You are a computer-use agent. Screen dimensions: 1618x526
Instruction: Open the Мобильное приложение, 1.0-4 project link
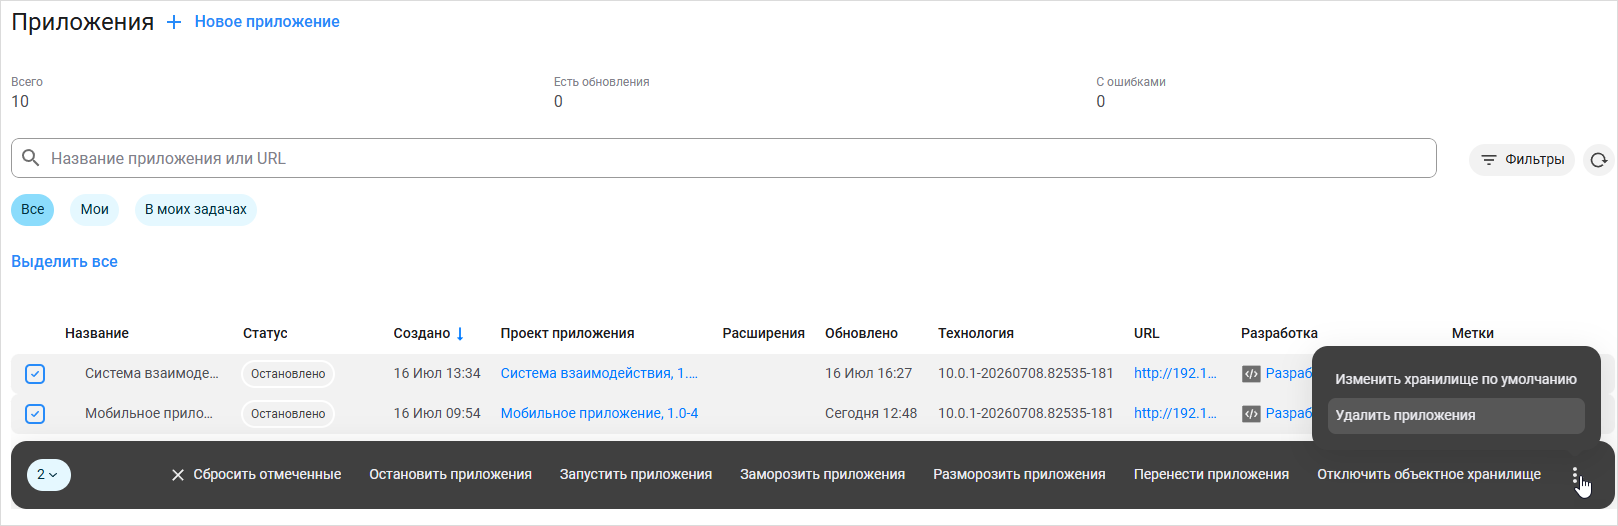point(599,414)
